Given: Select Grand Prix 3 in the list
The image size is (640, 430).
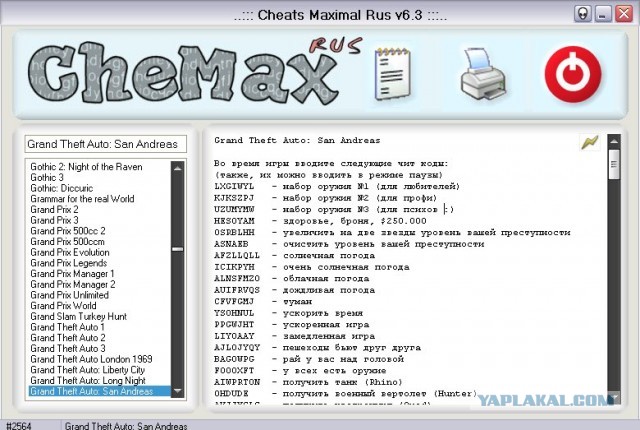Looking at the screenshot, I should click(54, 220).
